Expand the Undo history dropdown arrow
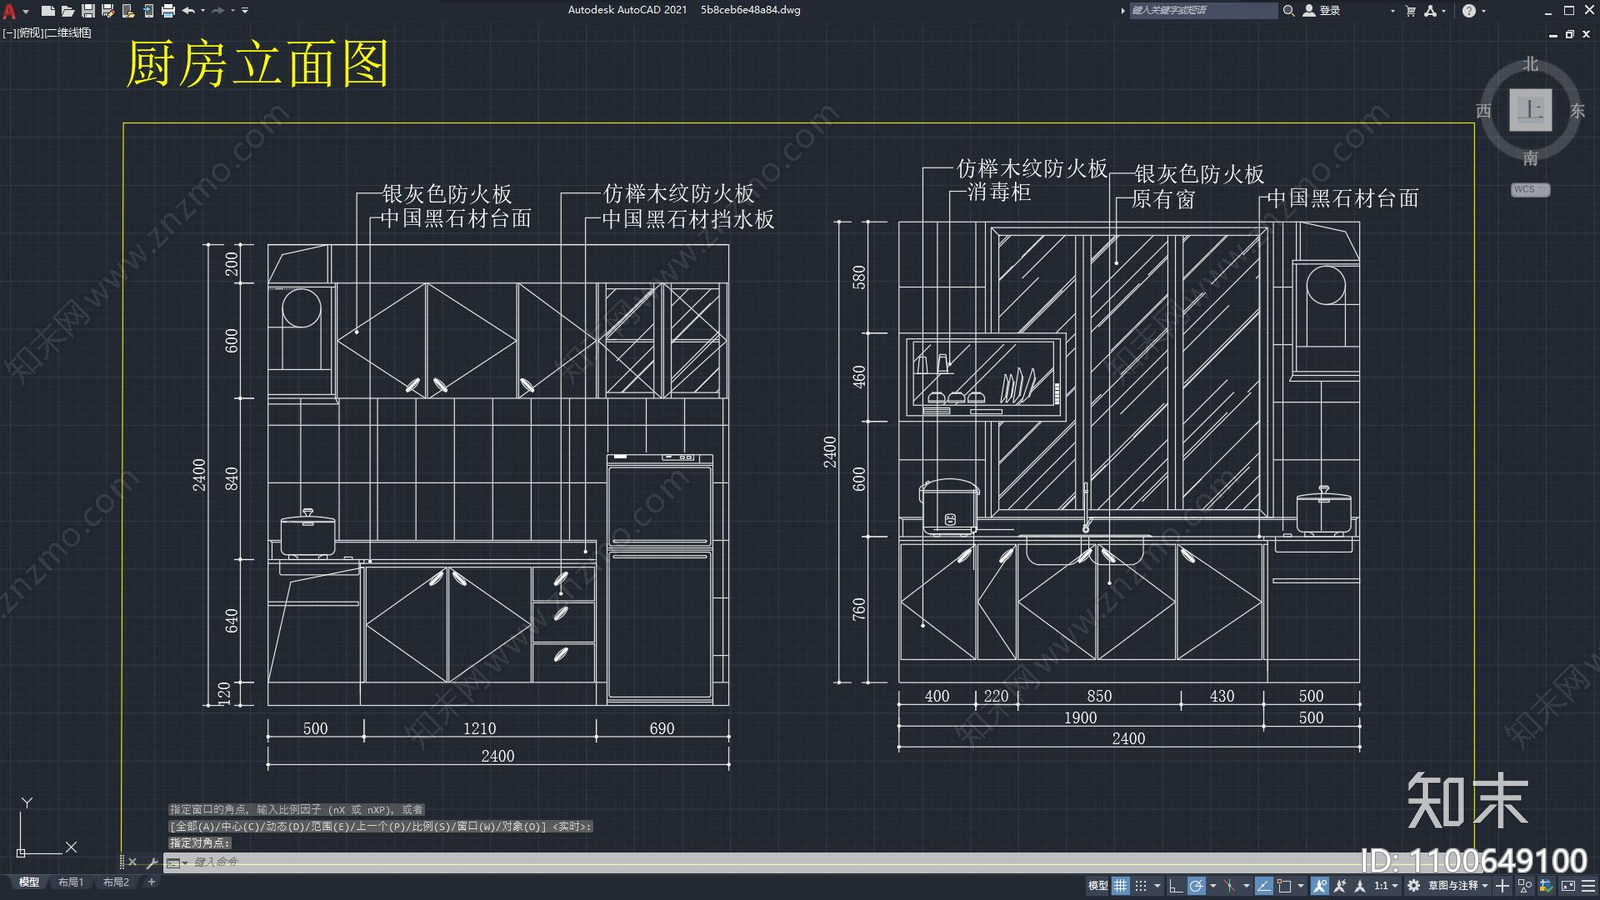 click(x=203, y=10)
